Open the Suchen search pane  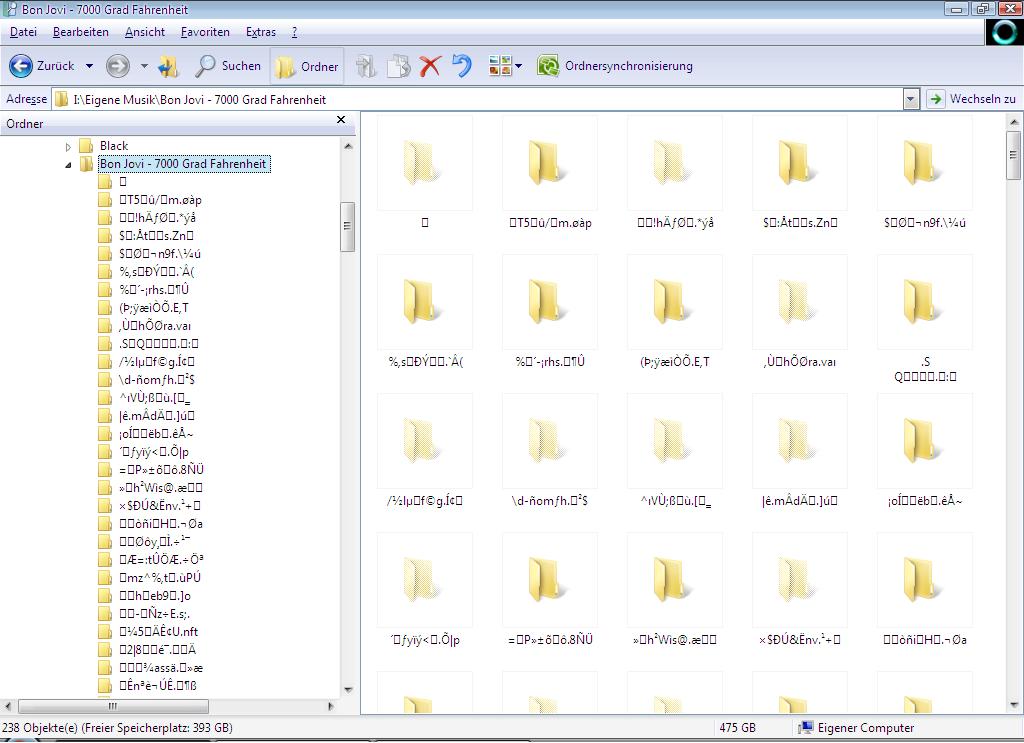(228, 66)
